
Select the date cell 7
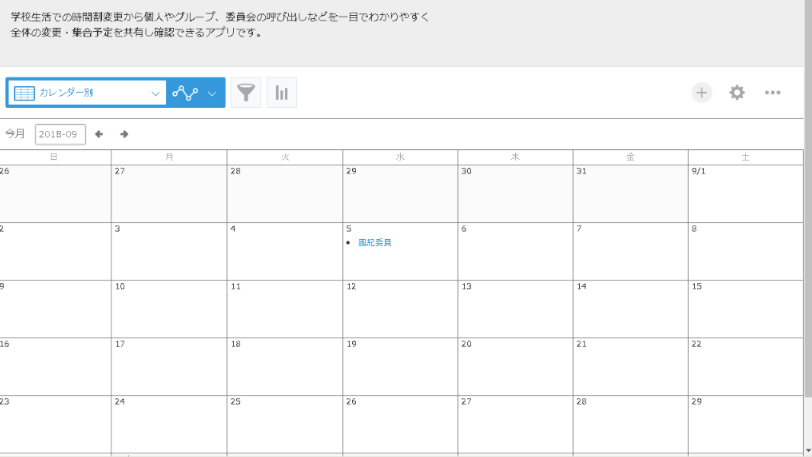[x=630, y=252]
